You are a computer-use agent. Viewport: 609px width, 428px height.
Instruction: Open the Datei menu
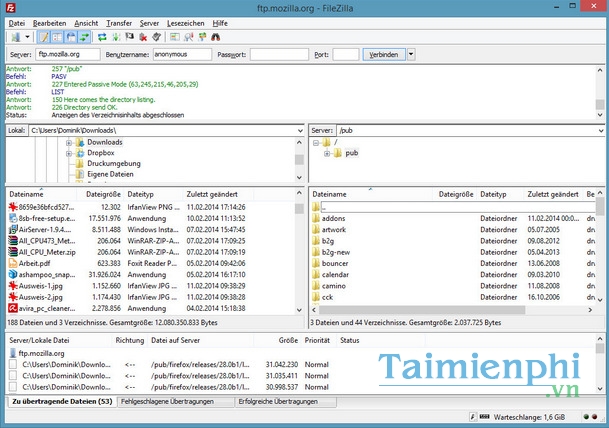(x=17, y=23)
